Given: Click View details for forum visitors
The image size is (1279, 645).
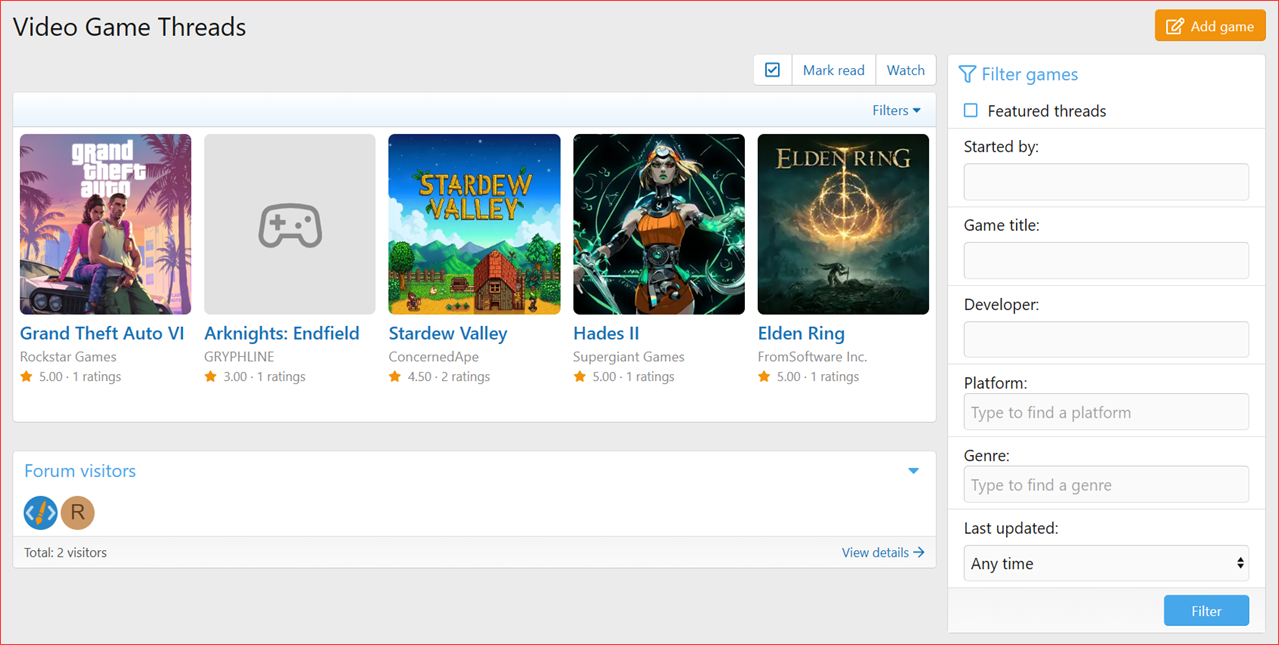Looking at the screenshot, I should pyautogui.click(x=883, y=552).
